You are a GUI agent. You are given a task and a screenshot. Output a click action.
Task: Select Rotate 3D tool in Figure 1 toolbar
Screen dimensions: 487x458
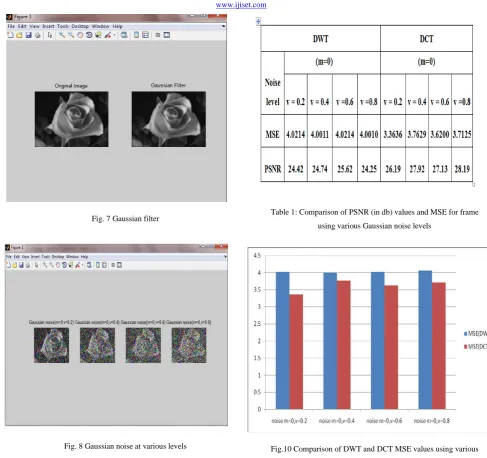(x=64, y=265)
